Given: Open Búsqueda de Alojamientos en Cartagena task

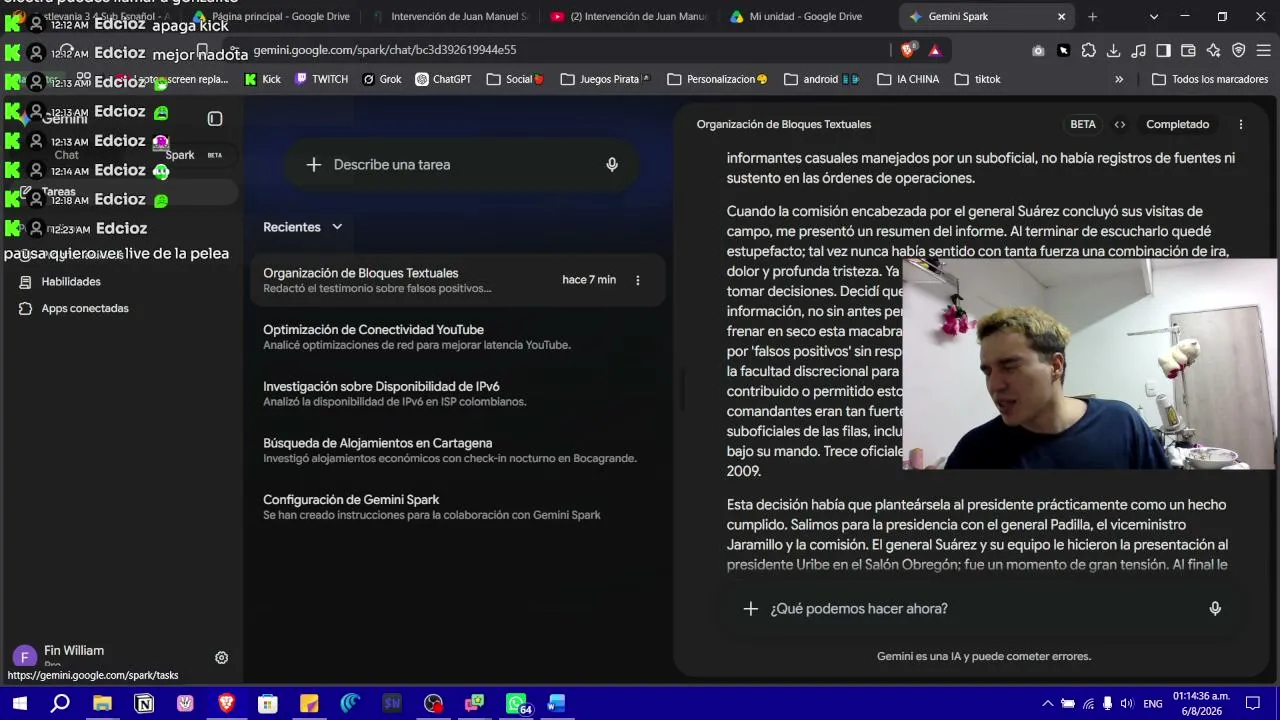Looking at the screenshot, I should [455, 450].
